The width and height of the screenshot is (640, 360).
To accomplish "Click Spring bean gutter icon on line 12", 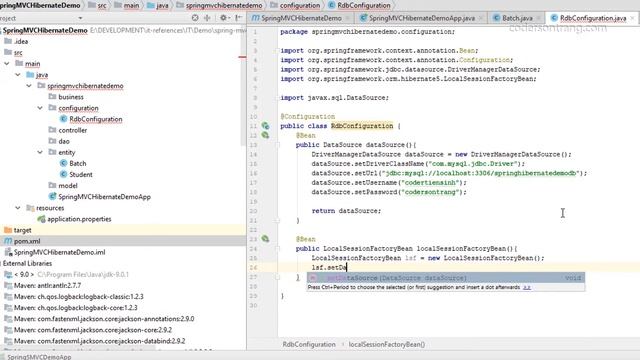I will pyautogui.click(x=265, y=135).
